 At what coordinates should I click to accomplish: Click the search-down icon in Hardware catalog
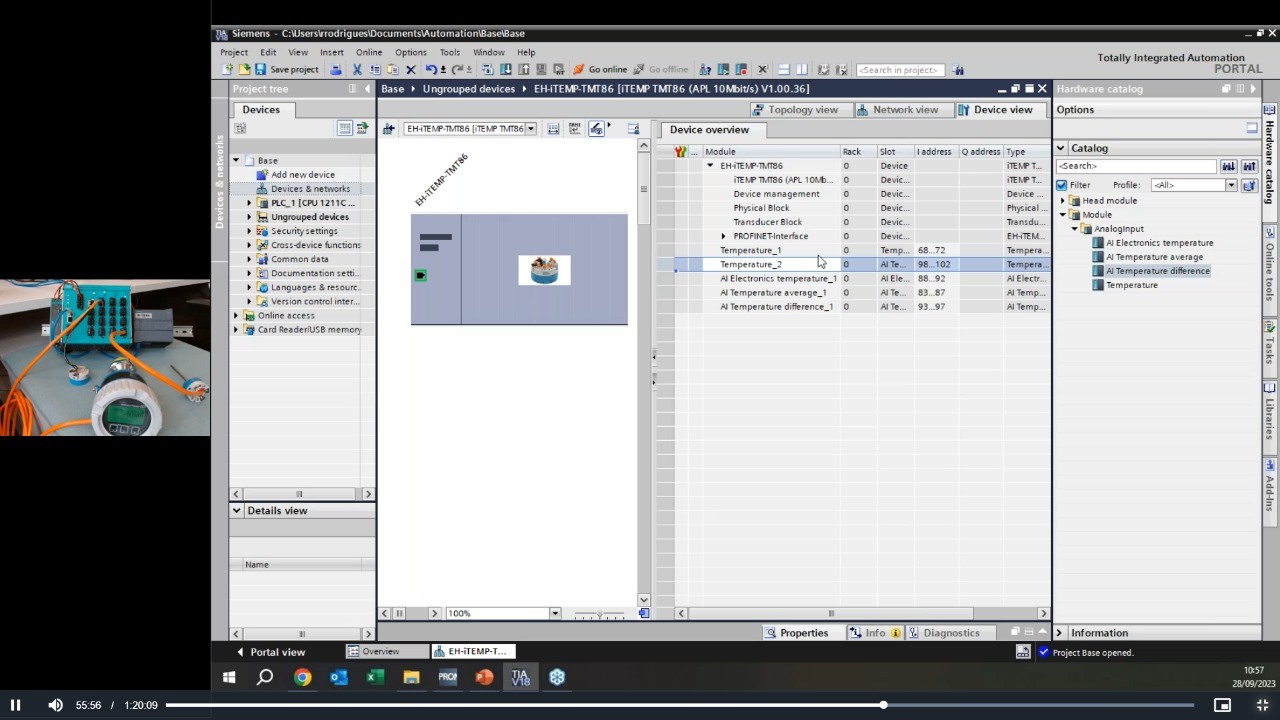(x=1228, y=166)
